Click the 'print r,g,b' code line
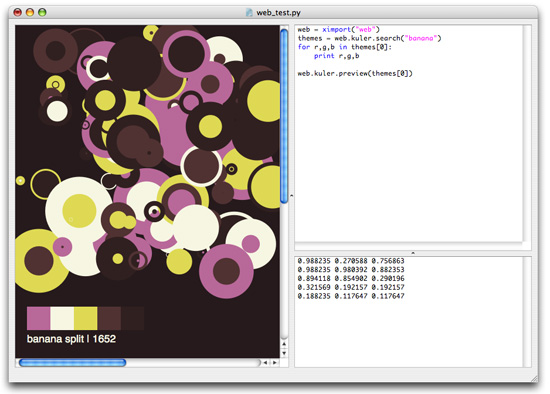 pos(336,56)
